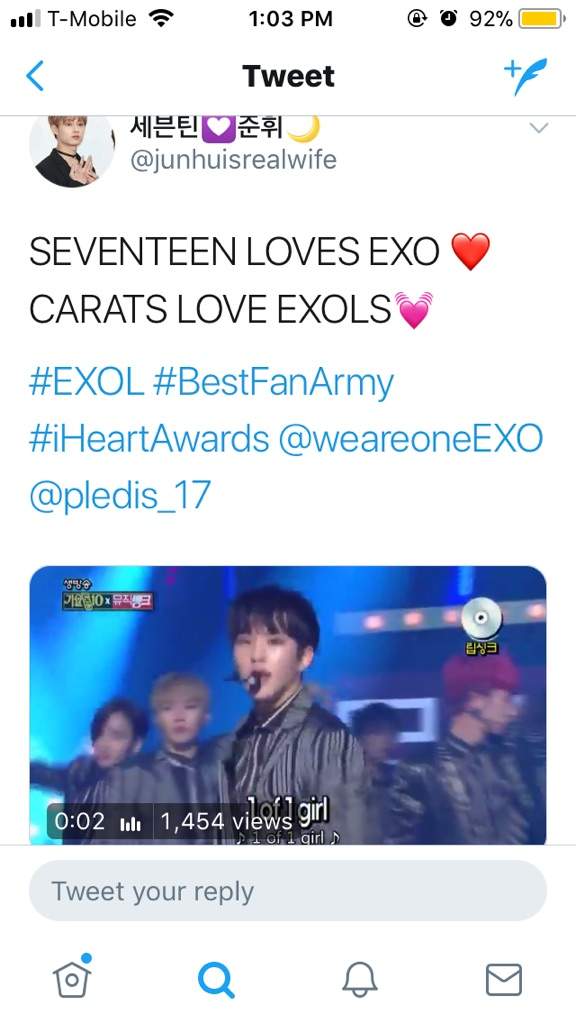
Task: Visit the @weareoneEXO mention
Action: tap(411, 439)
